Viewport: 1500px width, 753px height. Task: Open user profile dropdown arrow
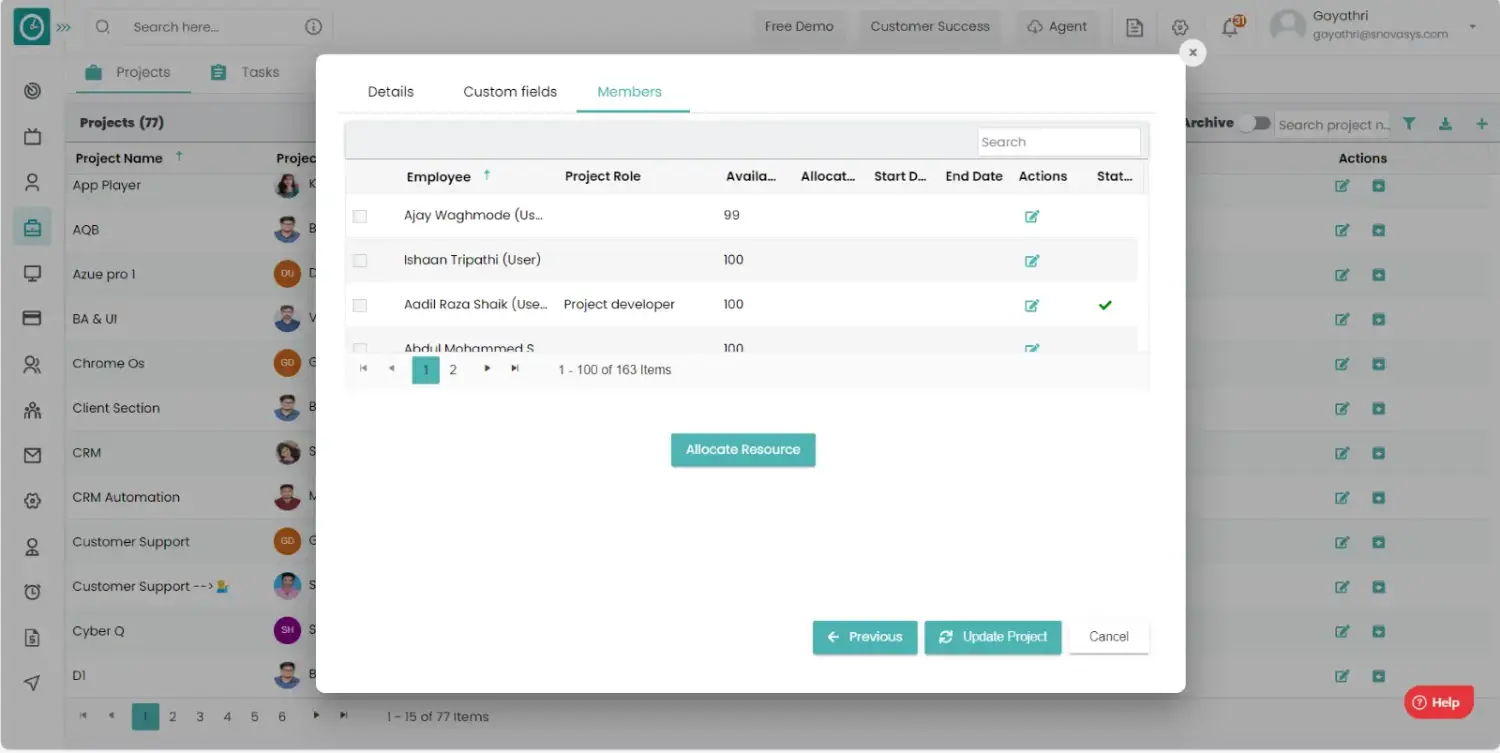(x=1472, y=27)
